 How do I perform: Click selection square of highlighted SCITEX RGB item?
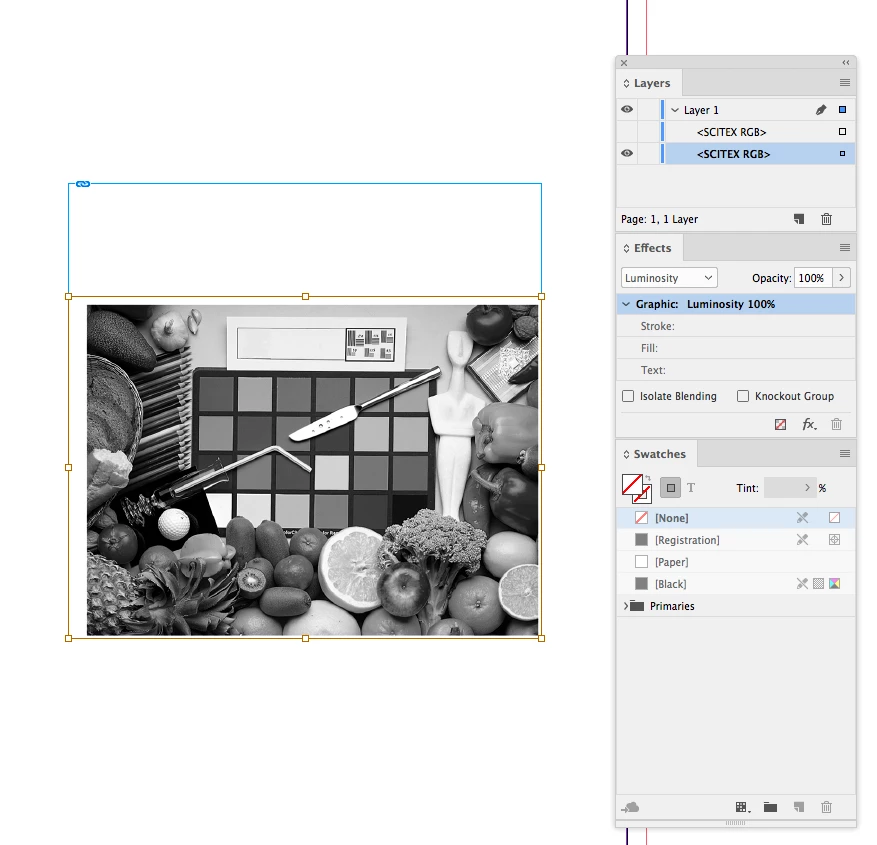pyautogui.click(x=842, y=154)
